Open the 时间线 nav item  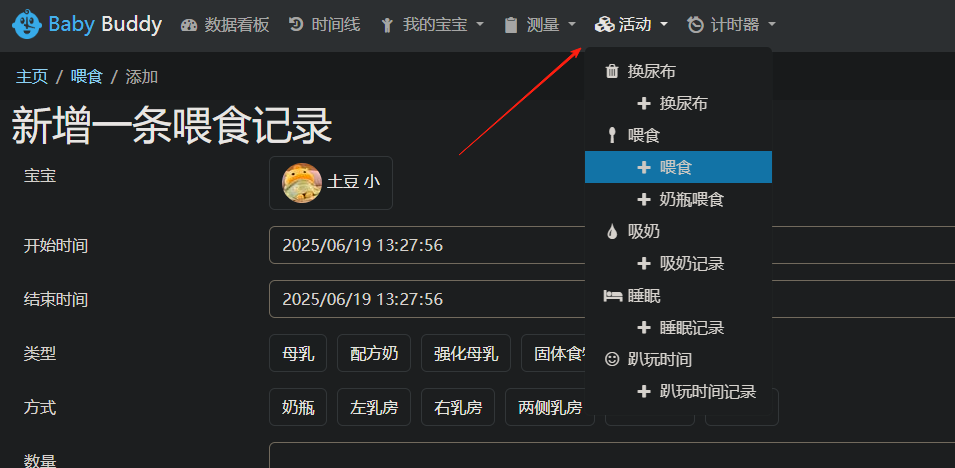pyautogui.click(x=325, y=25)
